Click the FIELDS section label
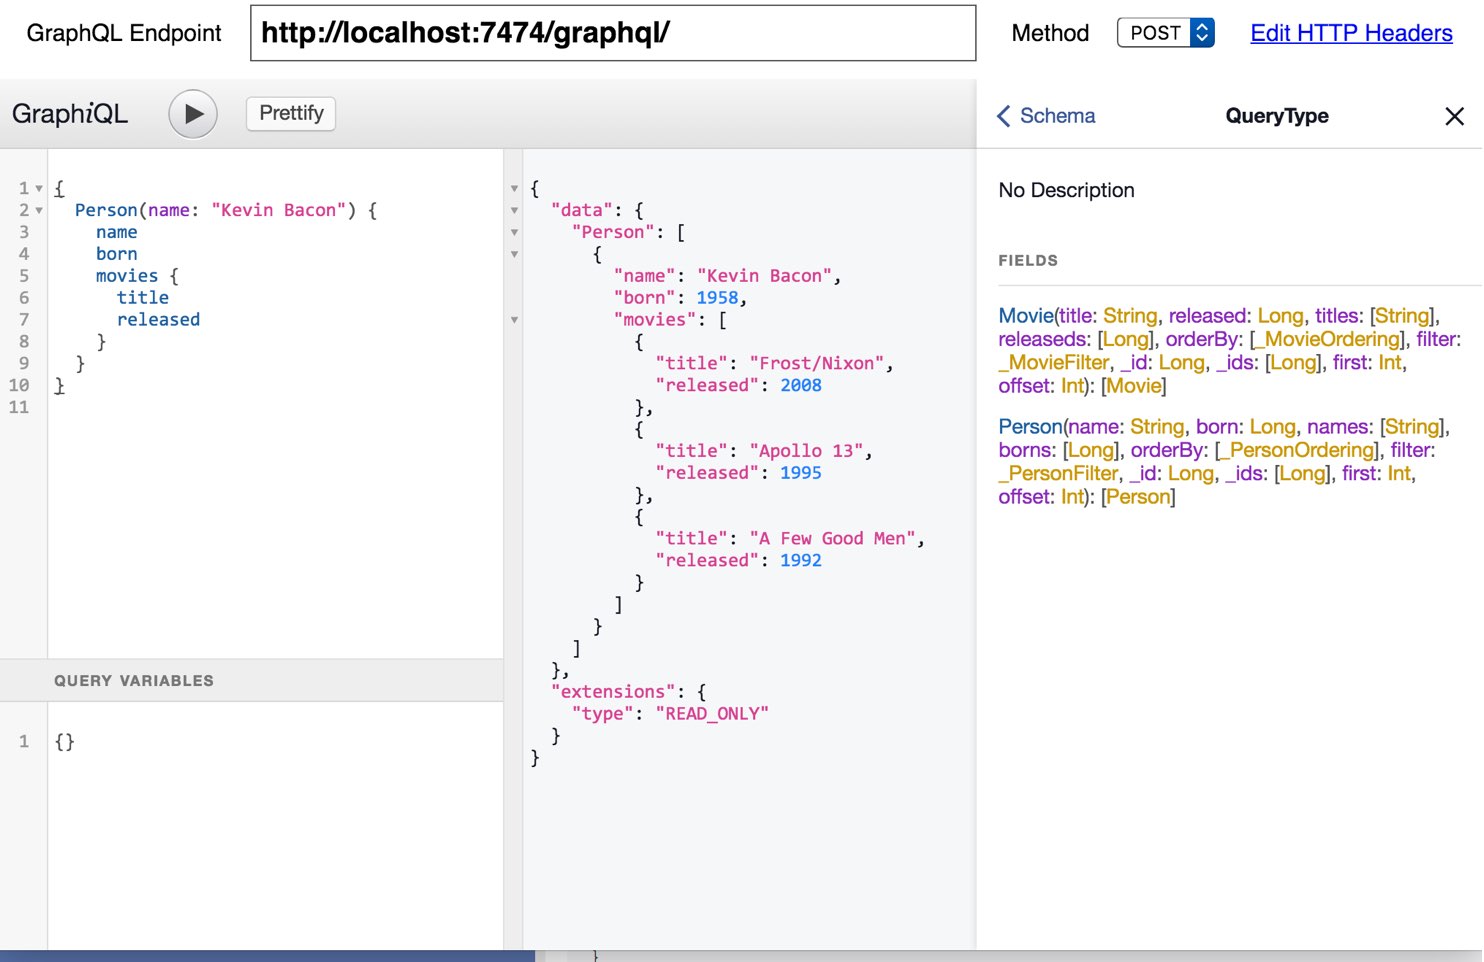The height and width of the screenshot is (962, 1484). pyautogui.click(x=1028, y=260)
